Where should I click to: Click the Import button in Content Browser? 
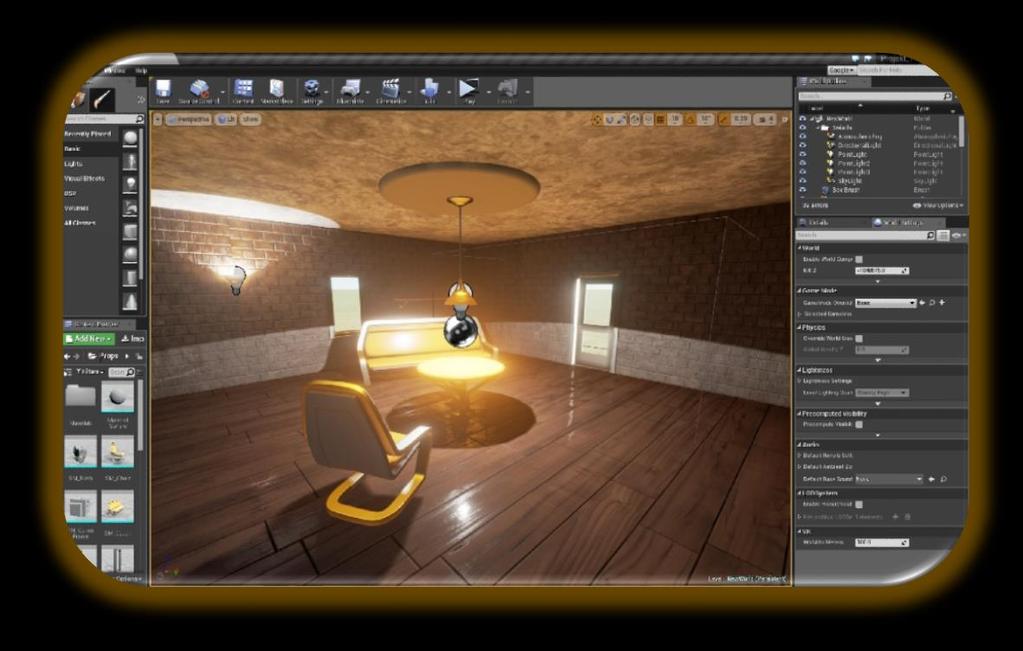tap(132, 339)
